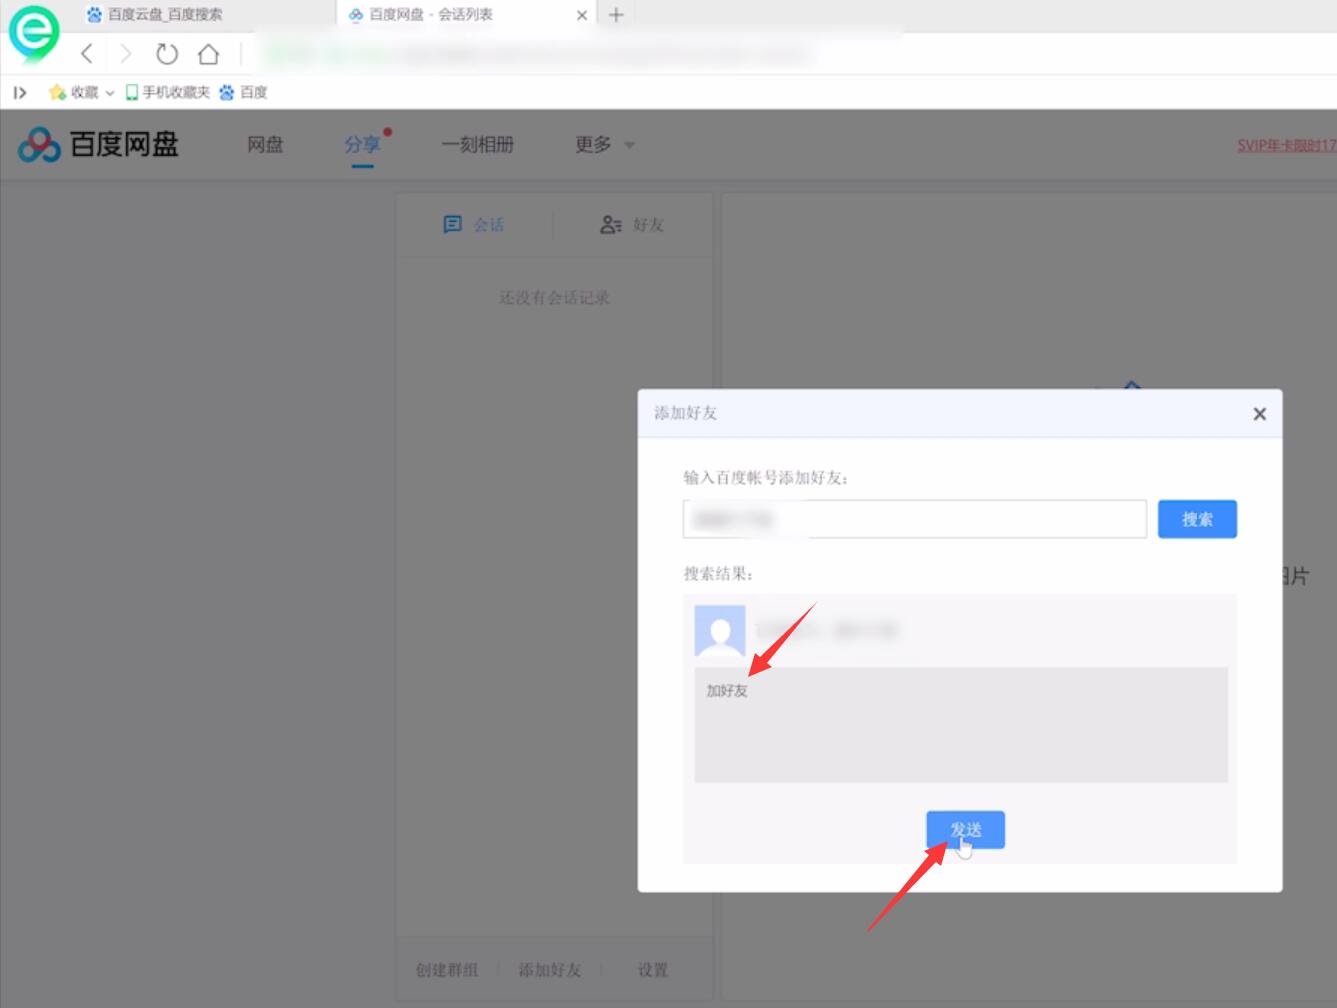
Task: Open 手机收藏夹 bookmark folder
Action: pyautogui.click(x=167, y=92)
